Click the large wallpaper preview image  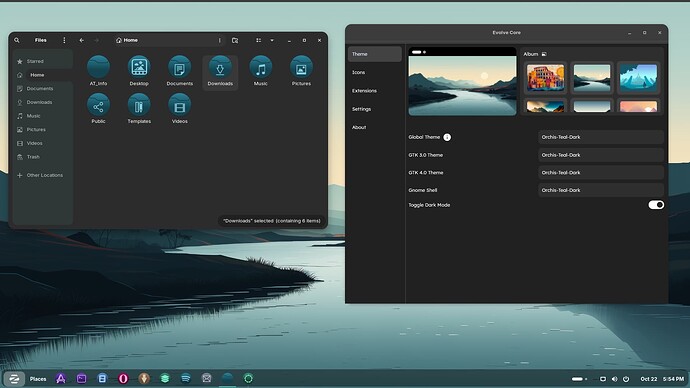pos(462,85)
